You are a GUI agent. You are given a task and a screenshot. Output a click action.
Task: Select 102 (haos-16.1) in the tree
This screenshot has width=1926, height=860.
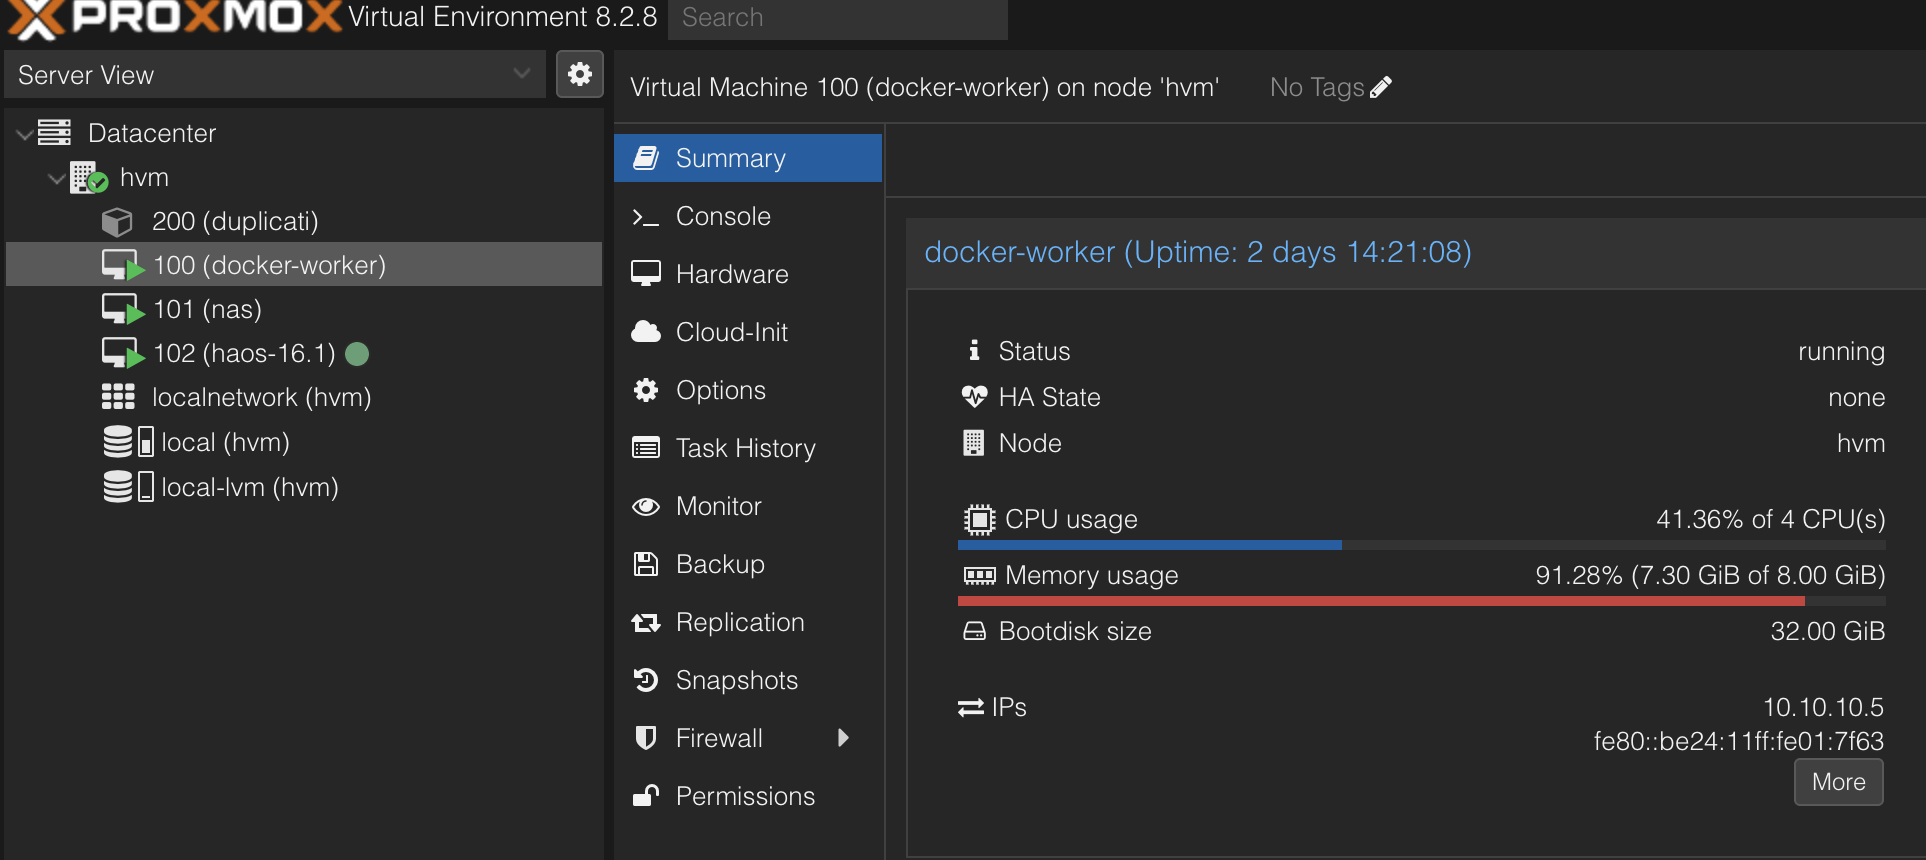coord(244,353)
